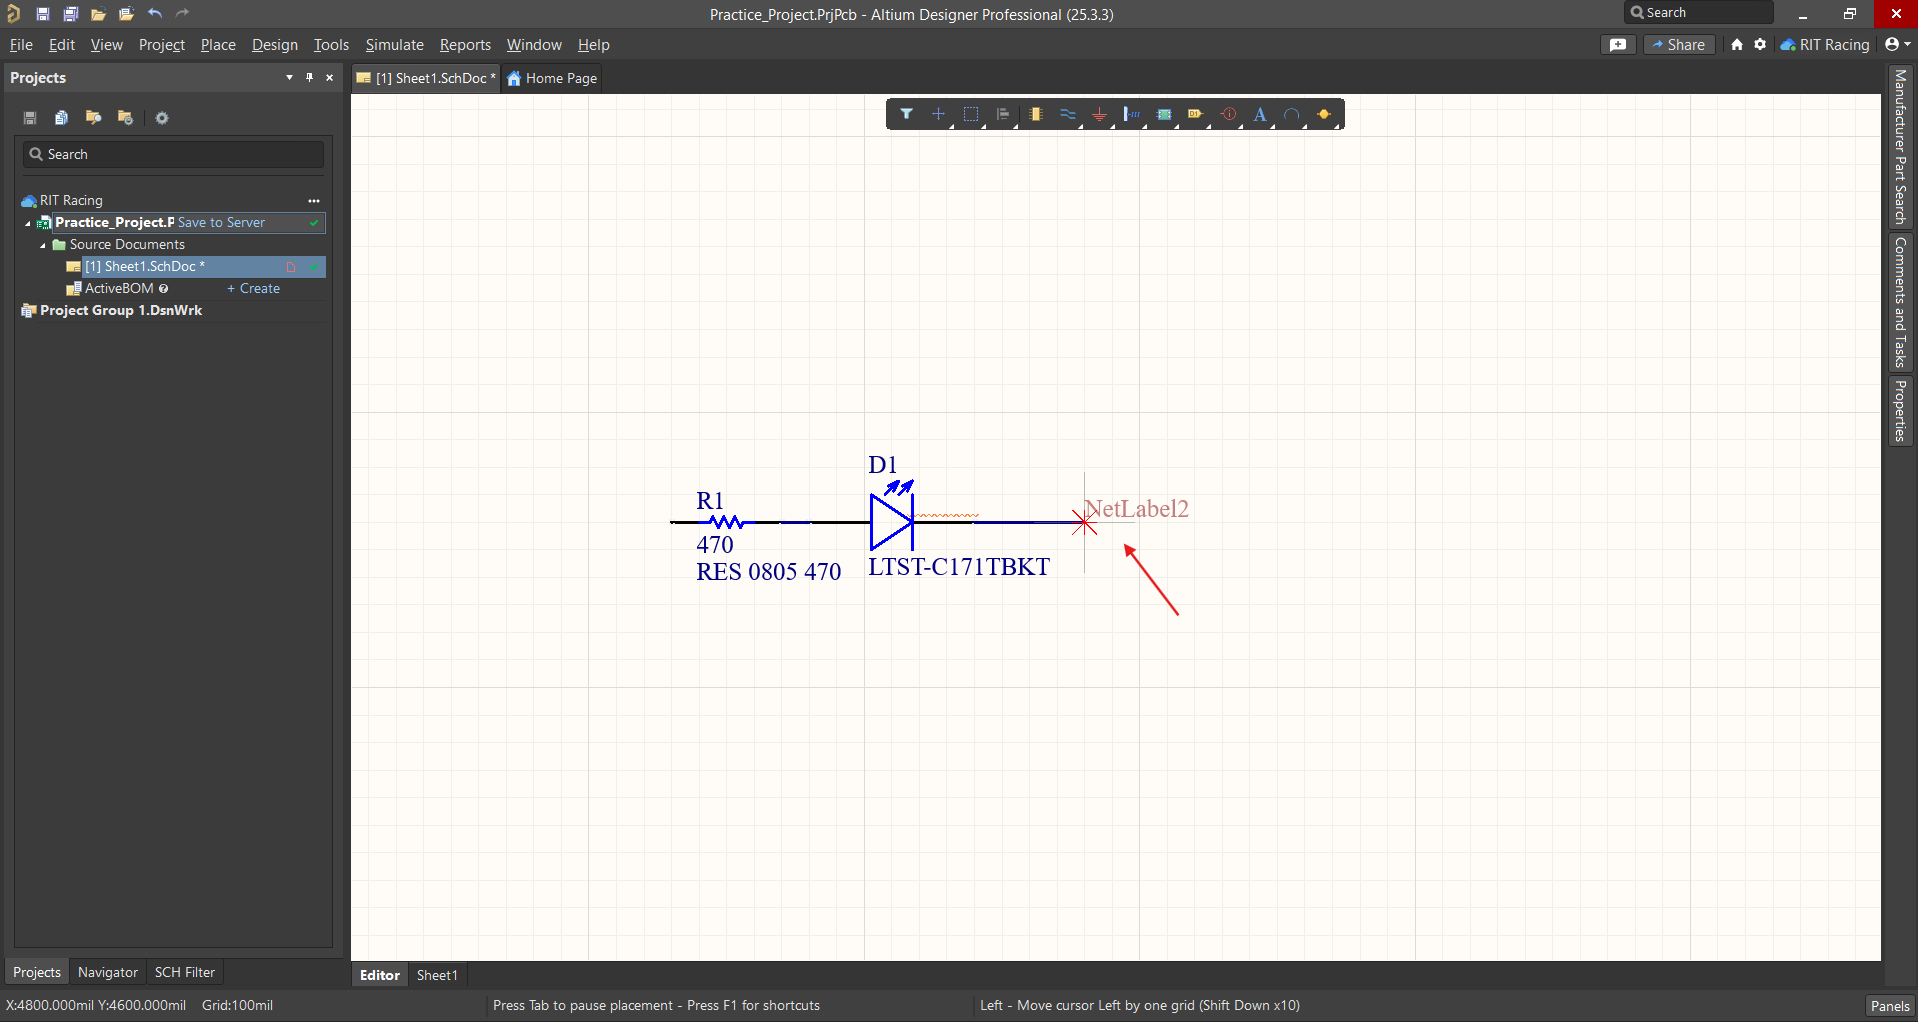Screen dimensions: 1918x1022
Task: Open the Place menu
Action: pos(218,45)
